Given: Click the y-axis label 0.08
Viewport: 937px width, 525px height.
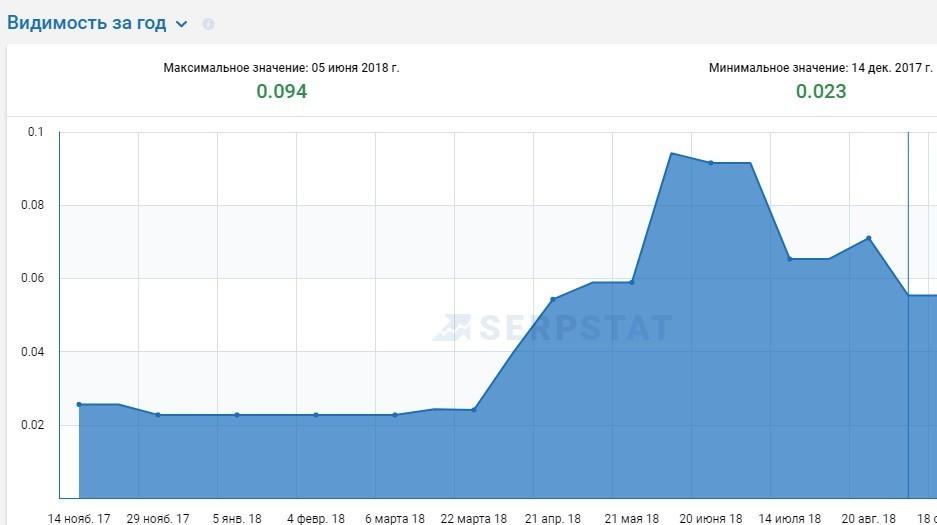Looking at the screenshot, I should coord(36,205).
